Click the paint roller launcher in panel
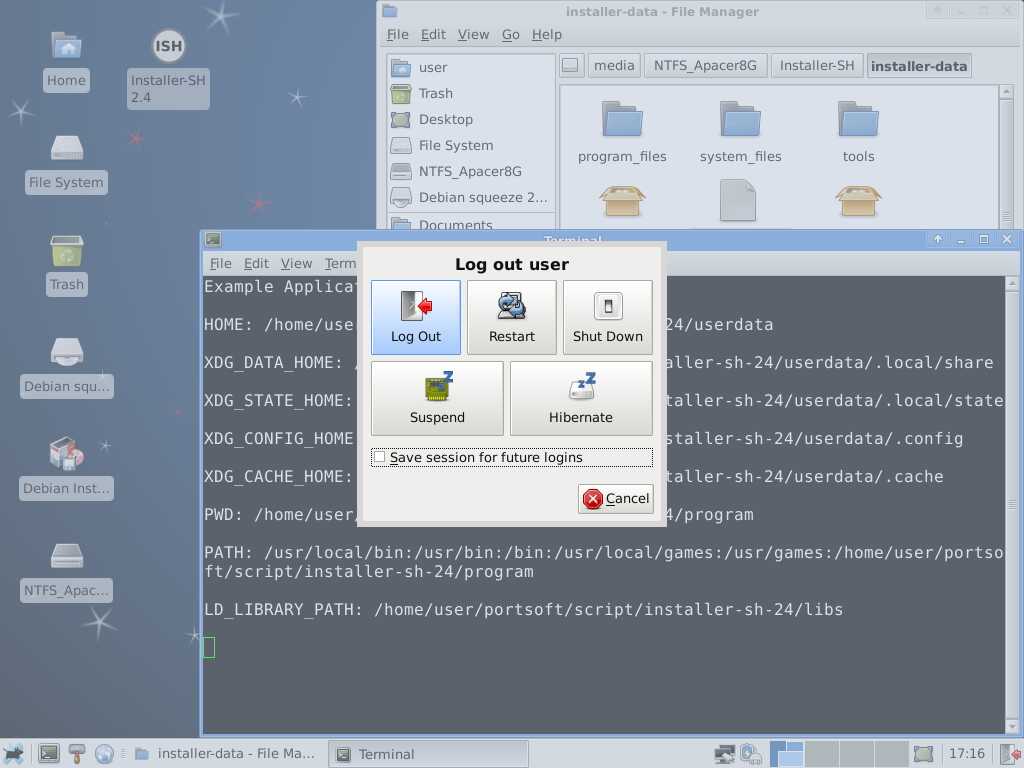 76,754
